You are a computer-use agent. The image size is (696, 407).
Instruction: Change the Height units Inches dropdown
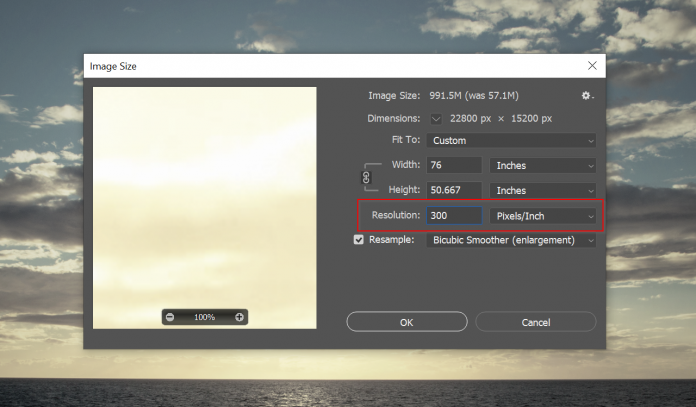tap(542, 190)
